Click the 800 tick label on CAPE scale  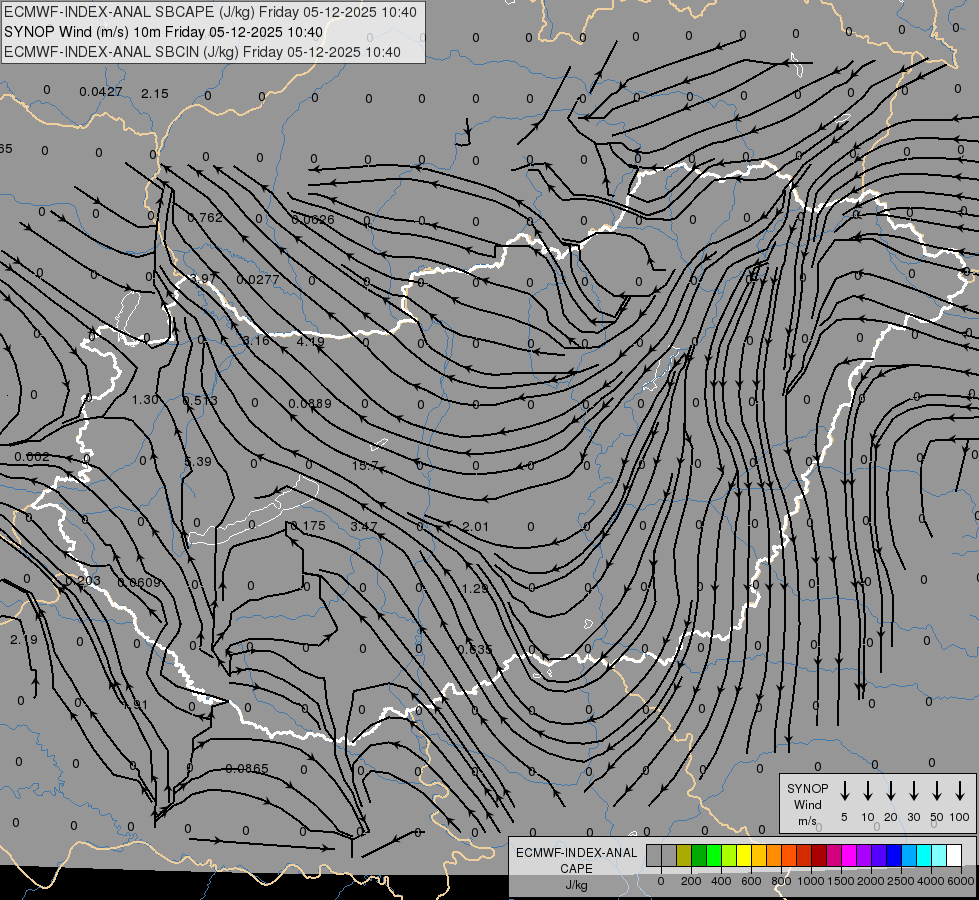(781, 881)
